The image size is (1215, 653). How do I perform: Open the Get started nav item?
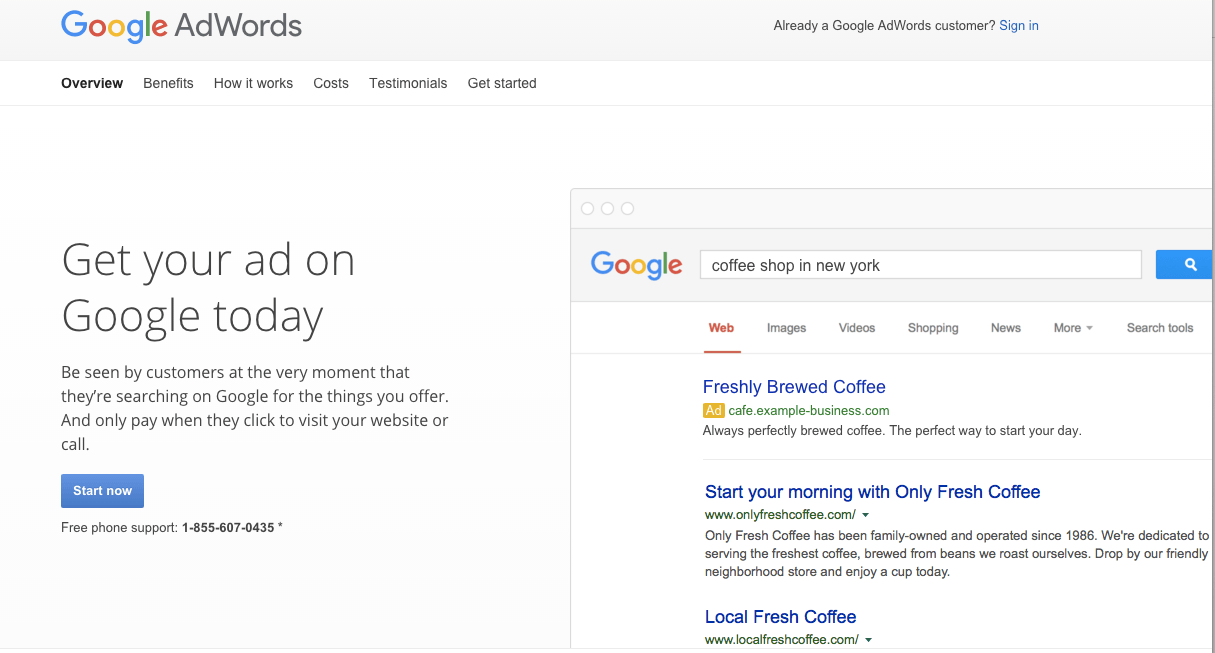click(x=502, y=83)
